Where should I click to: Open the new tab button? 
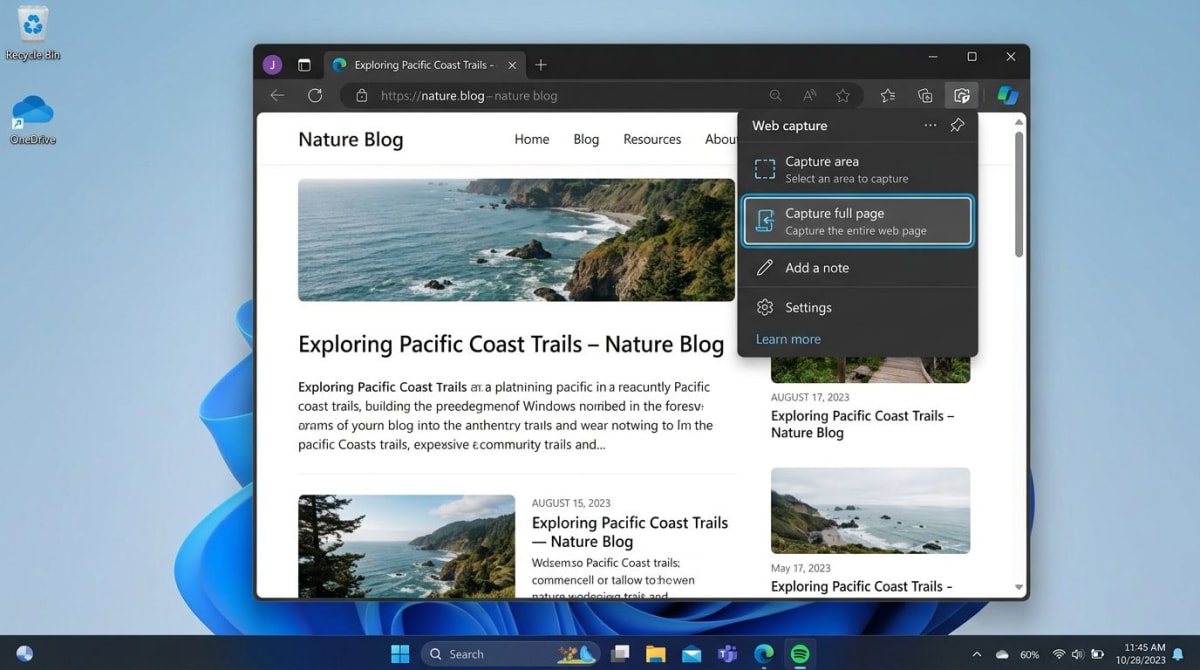coord(541,64)
